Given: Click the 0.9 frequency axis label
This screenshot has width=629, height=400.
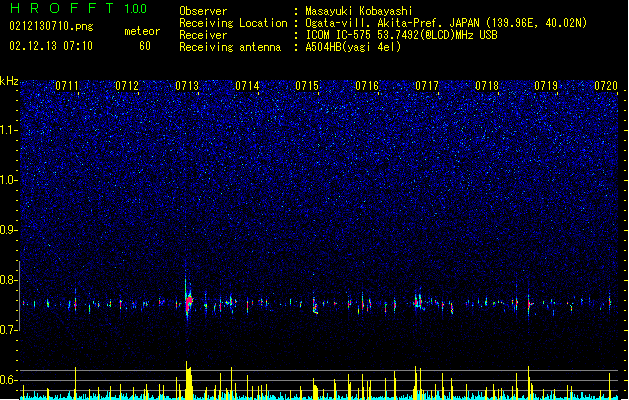Looking at the screenshot, I should pos(8,230).
